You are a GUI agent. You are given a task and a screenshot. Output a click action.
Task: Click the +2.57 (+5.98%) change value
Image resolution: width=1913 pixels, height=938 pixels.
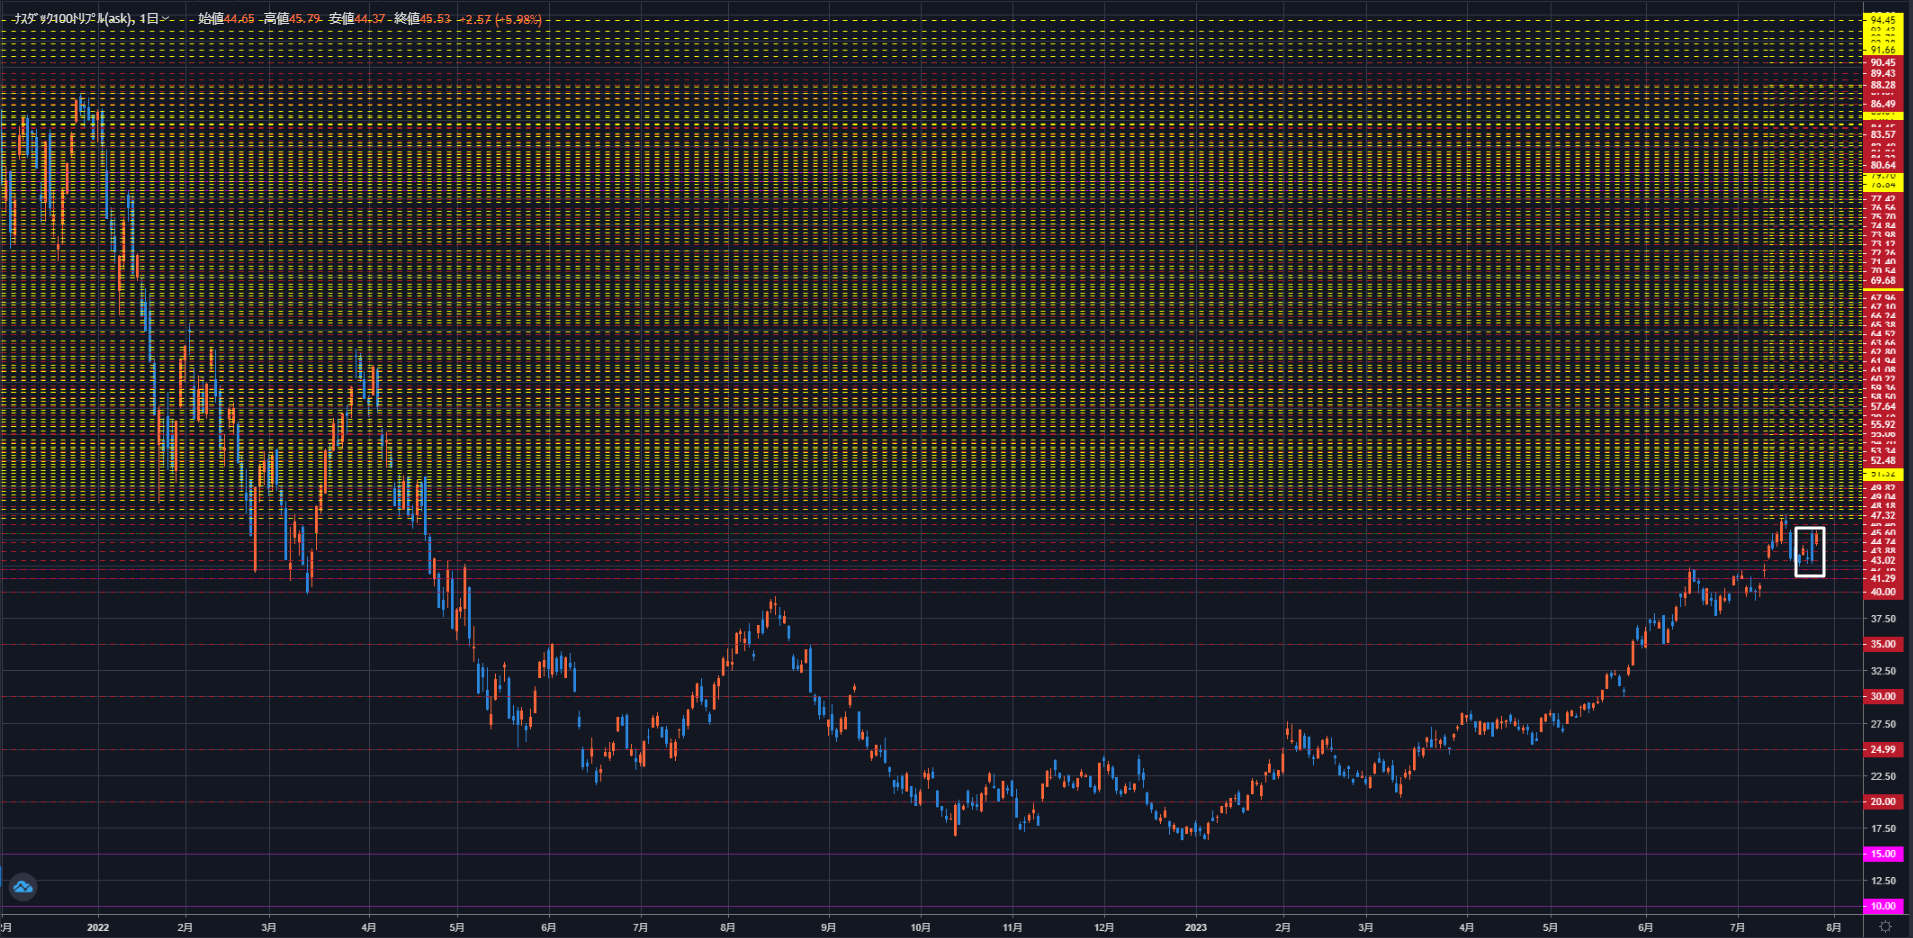tap(500, 19)
